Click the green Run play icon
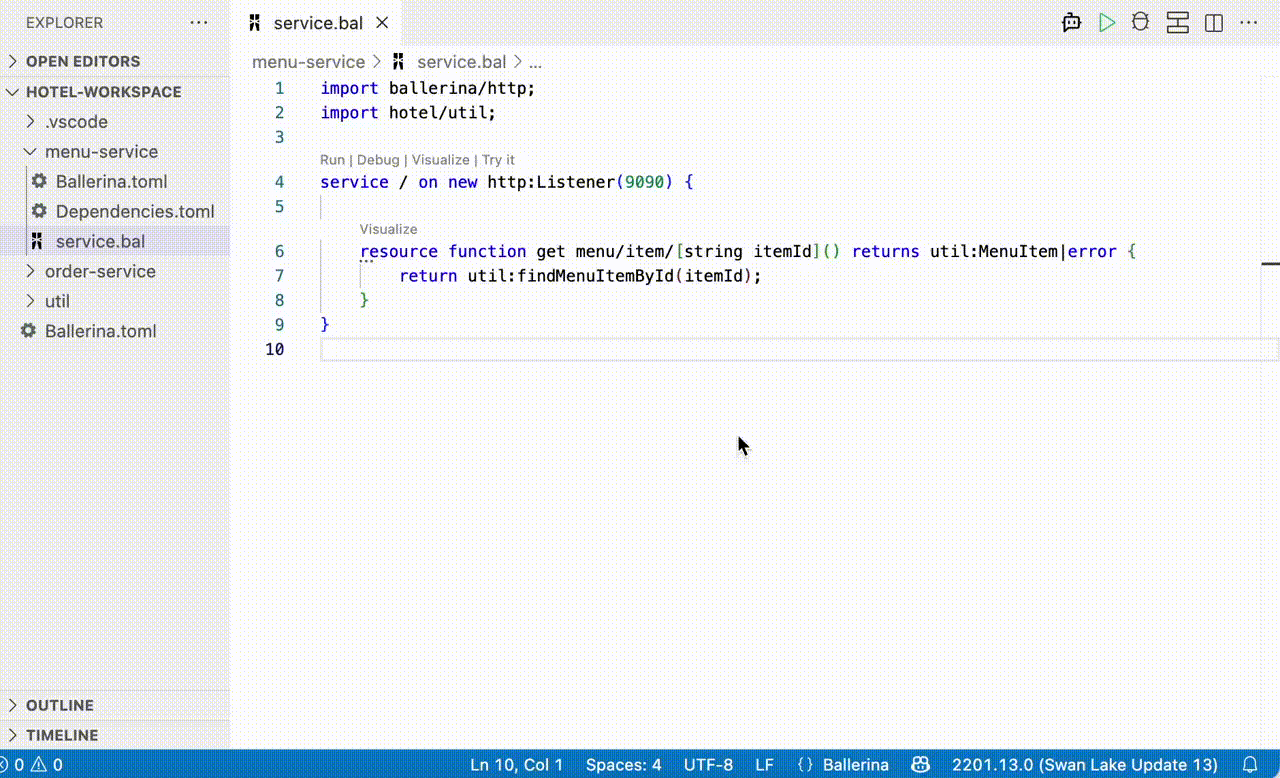 click(x=1107, y=23)
